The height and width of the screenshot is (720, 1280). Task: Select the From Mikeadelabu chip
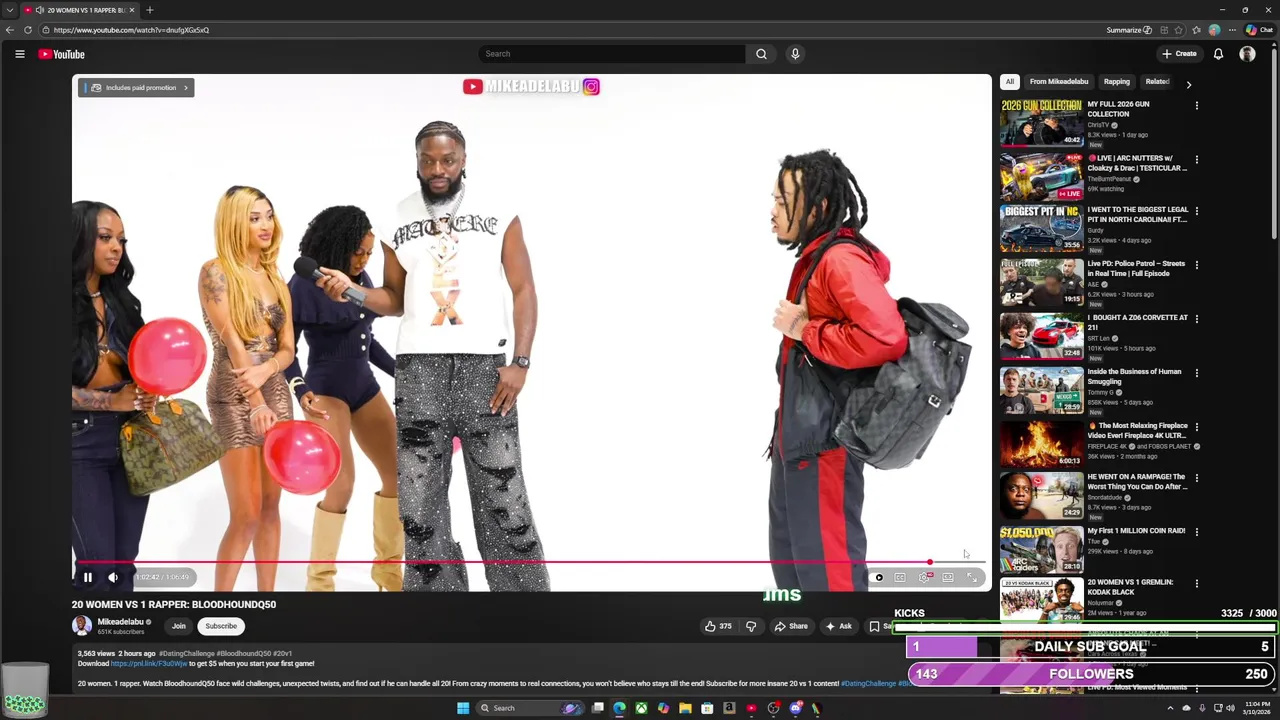[1059, 82]
